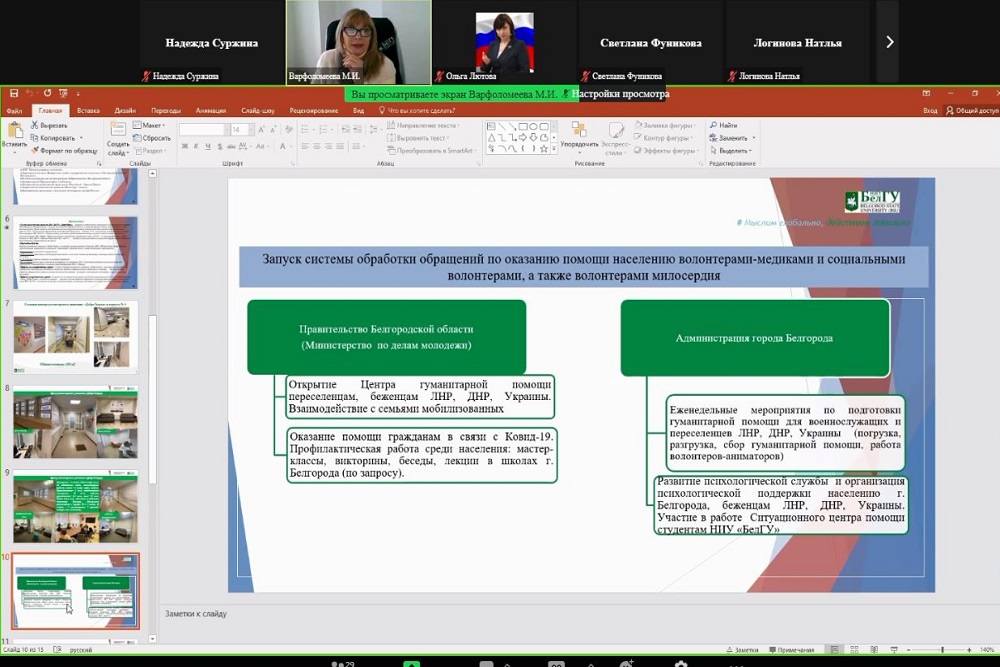Toggle italic К formatting button
1000x667 pixels.
196,148
